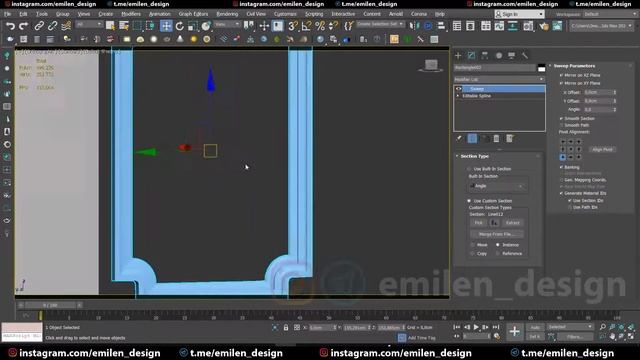This screenshot has width=640, height=360.
Task: Open the Create tab plus icon
Action: tap(458, 56)
